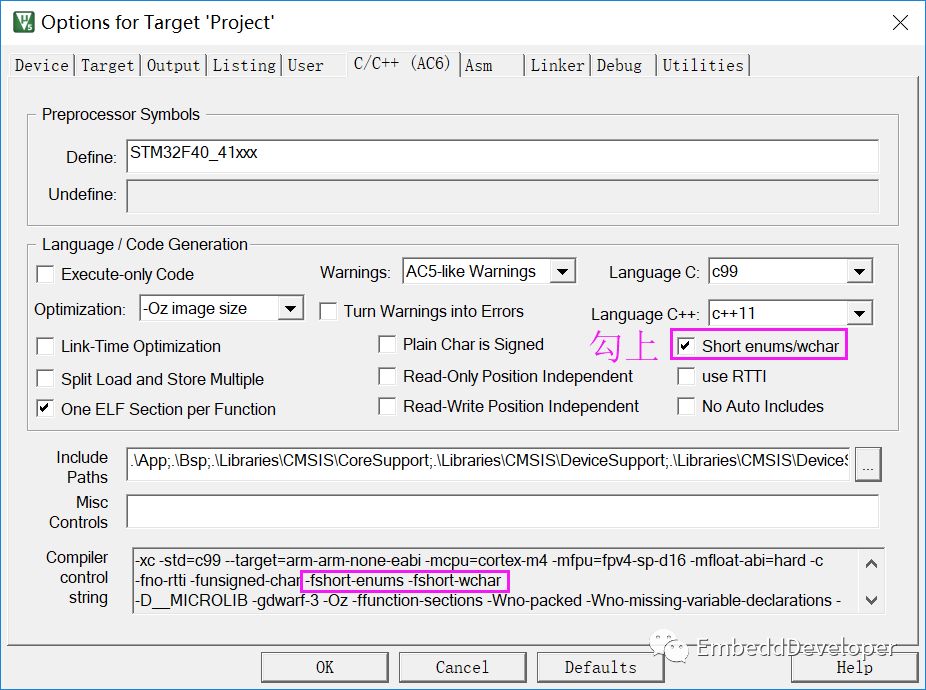Click the Include Paths field

(488, 464)
